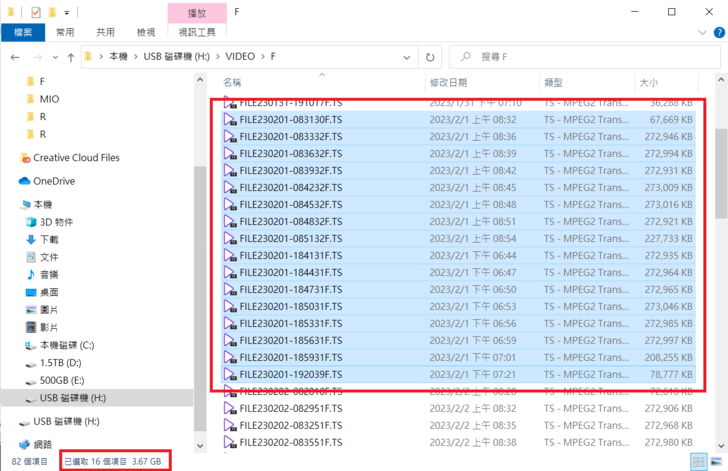Click the file list scroll-up arrow
728x471 pixels.
pos(721,79)
